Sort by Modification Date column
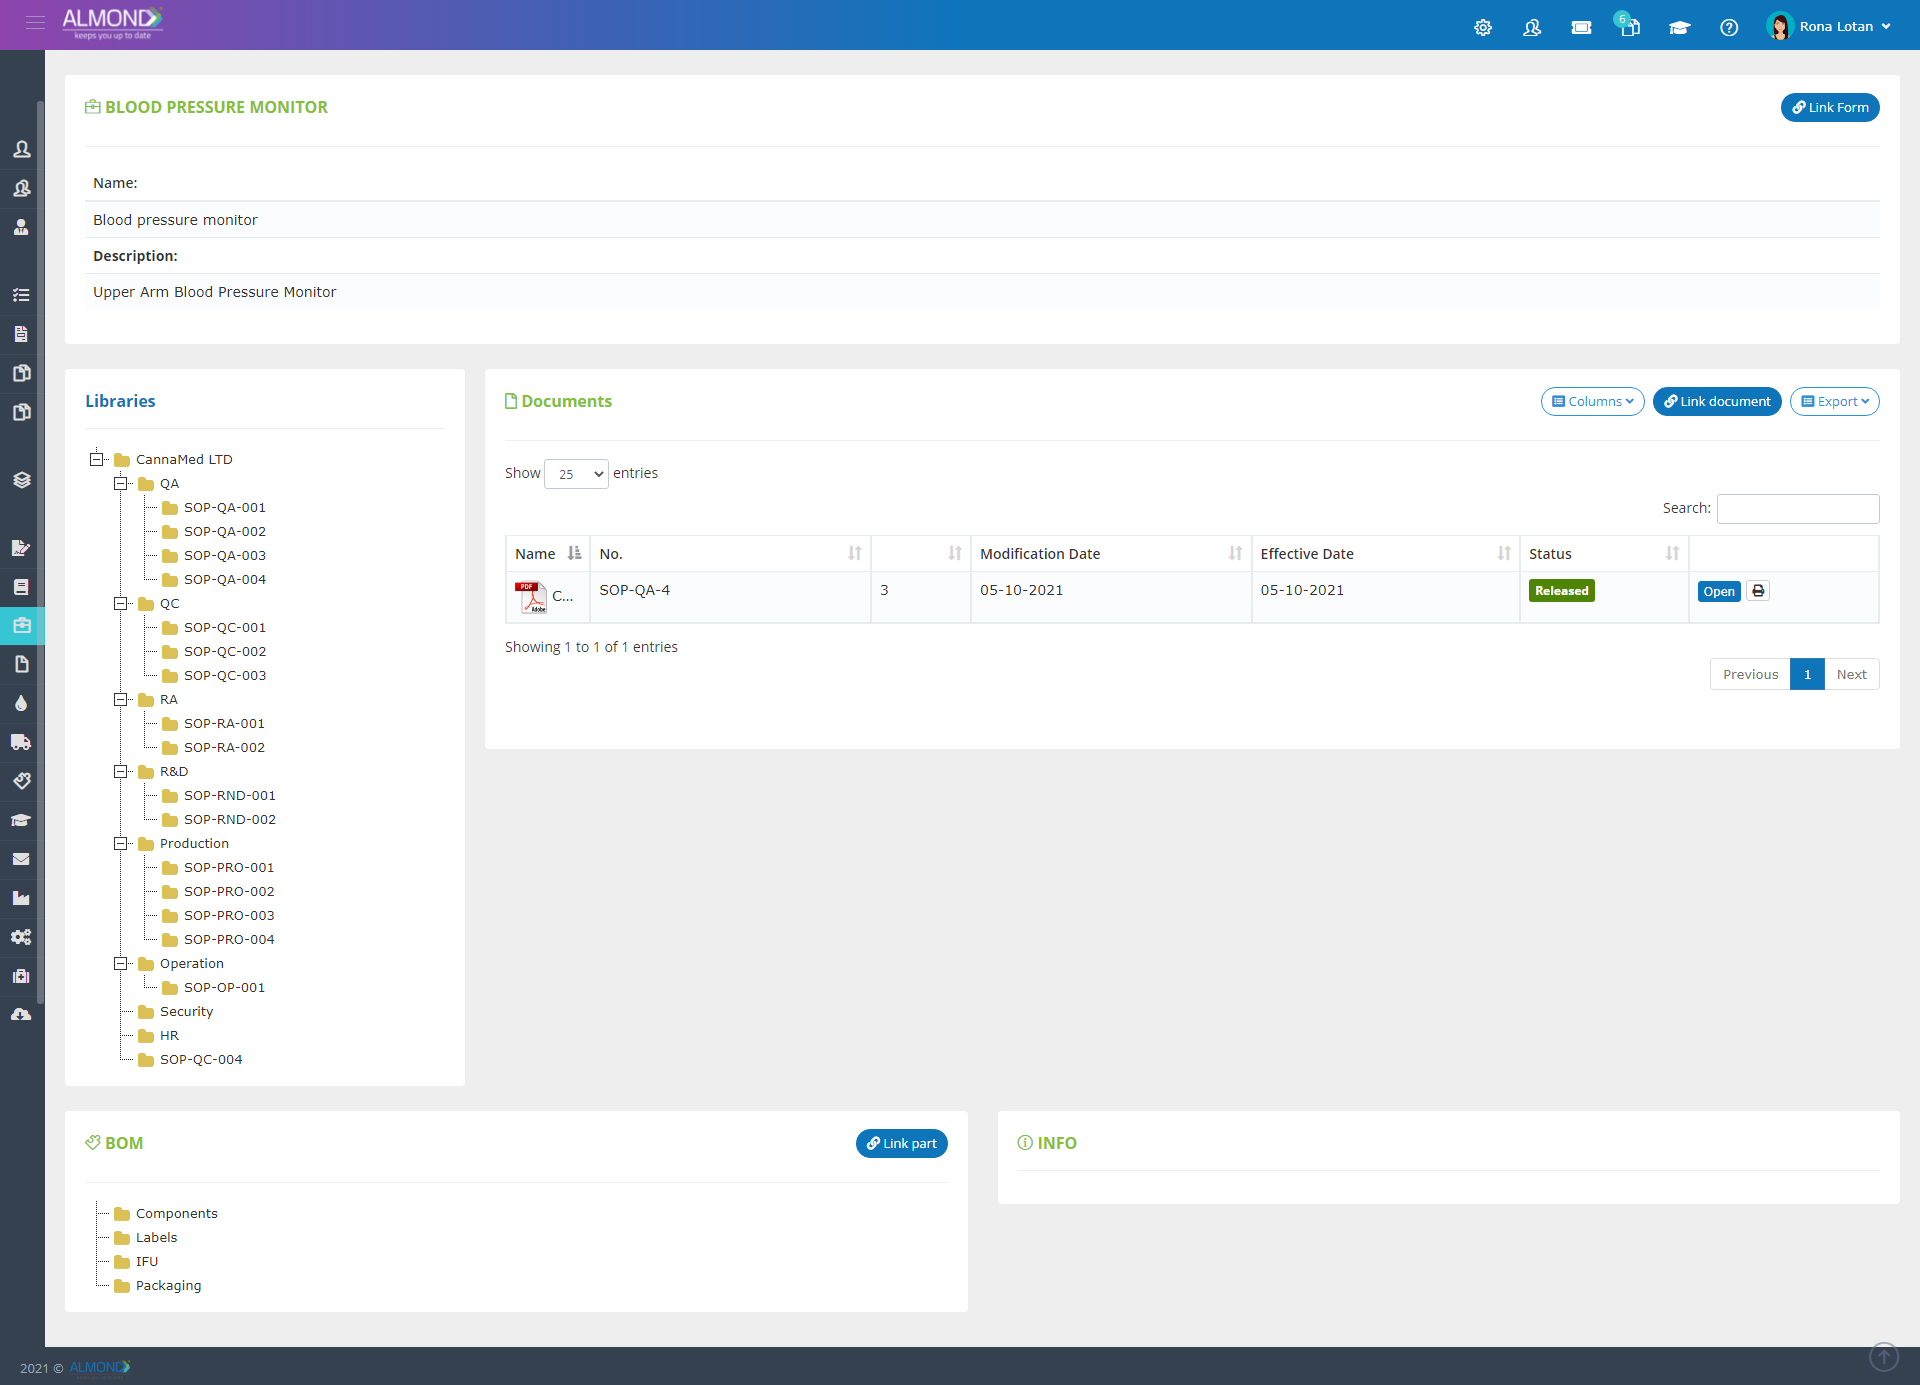Viewport: 1920px width, 1385px height. point(1111,553)
